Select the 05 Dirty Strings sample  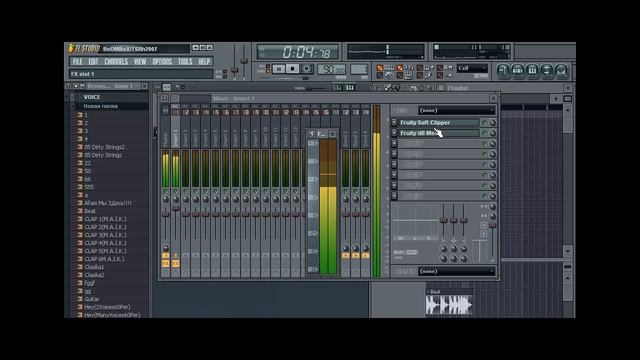tap(103, 155)
